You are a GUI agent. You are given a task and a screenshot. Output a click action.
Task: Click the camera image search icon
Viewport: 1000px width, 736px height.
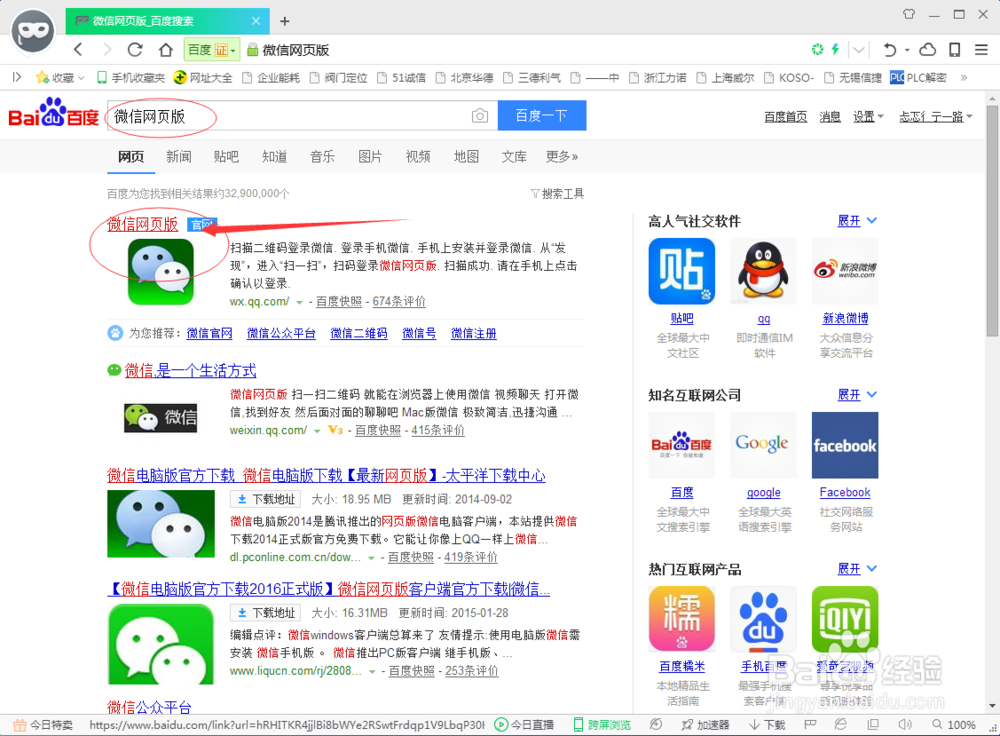480,115
